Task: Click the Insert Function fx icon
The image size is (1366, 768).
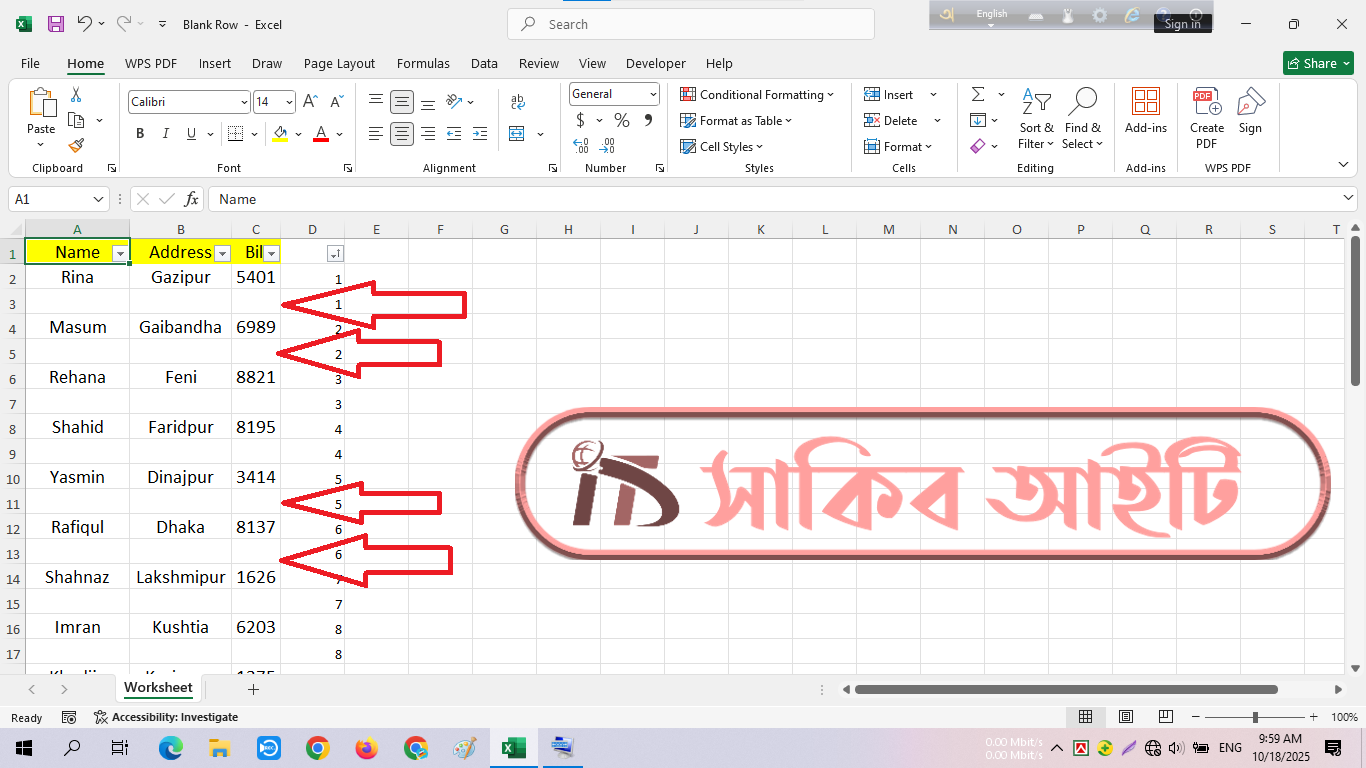Action: (192, 199)
